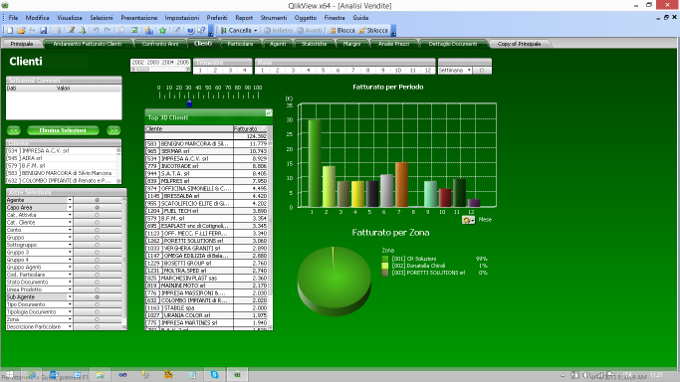Open the Cancella dropdown arrow
The image size is (680, 382).
(x=255, y=30)
